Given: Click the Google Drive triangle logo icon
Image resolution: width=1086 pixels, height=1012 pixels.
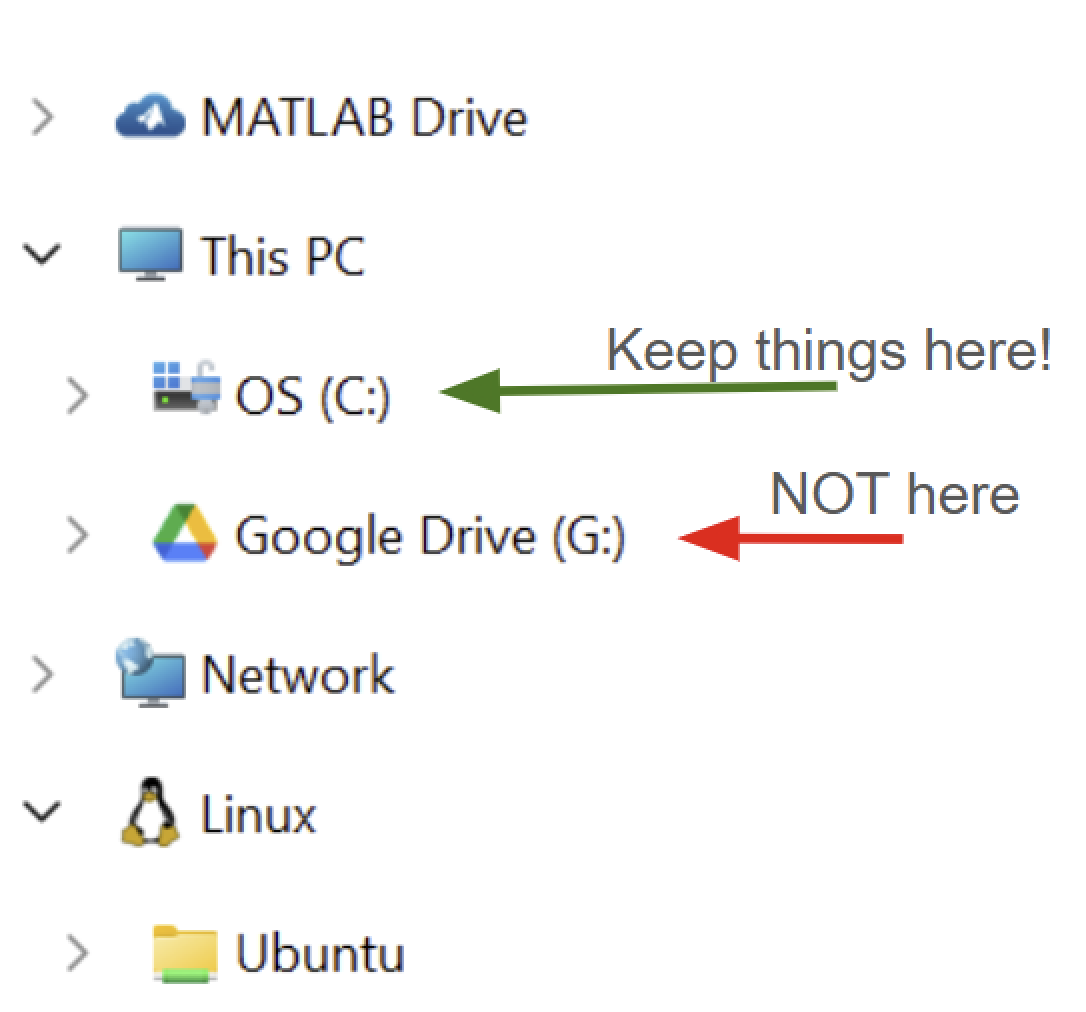Looking at the screenshot, I should [185, 535].
